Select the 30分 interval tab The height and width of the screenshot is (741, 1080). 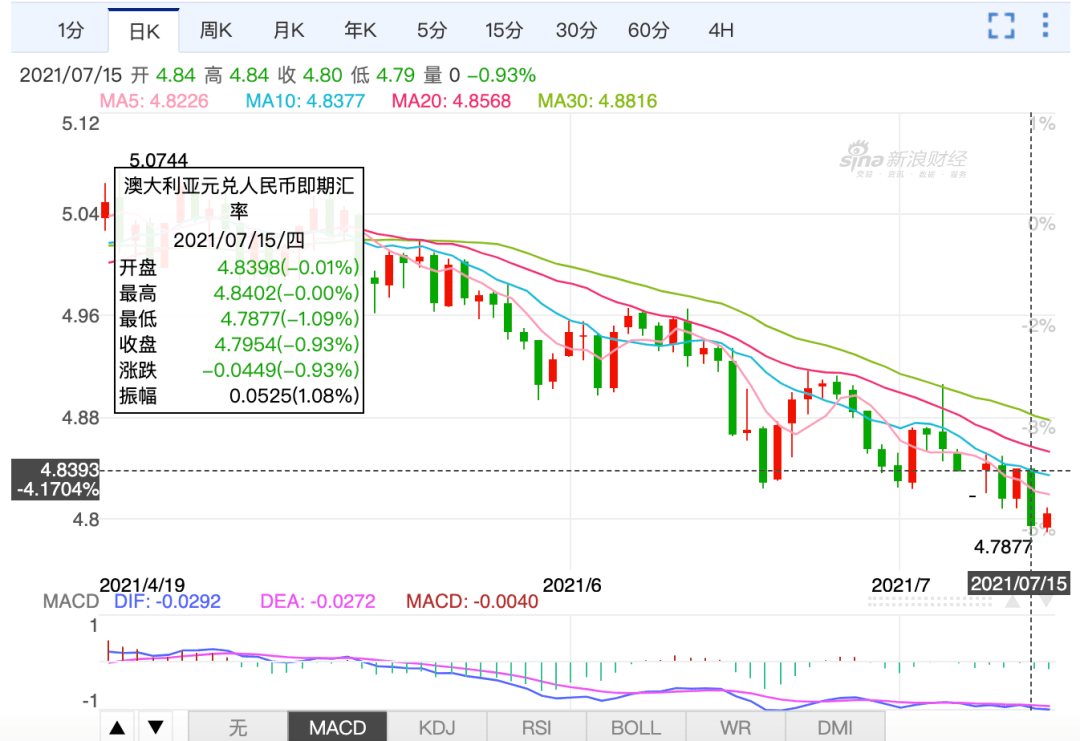tap(575, 30)
